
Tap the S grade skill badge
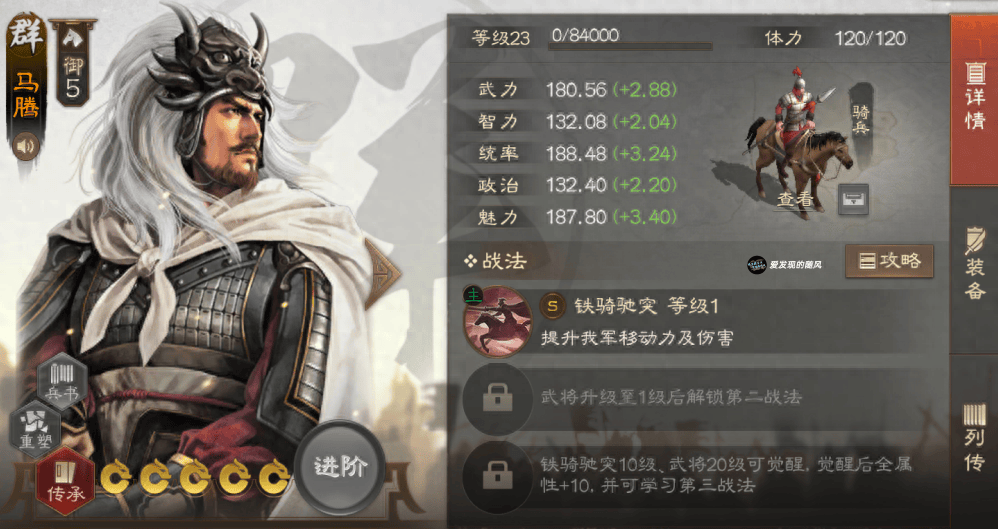(552, 306)
